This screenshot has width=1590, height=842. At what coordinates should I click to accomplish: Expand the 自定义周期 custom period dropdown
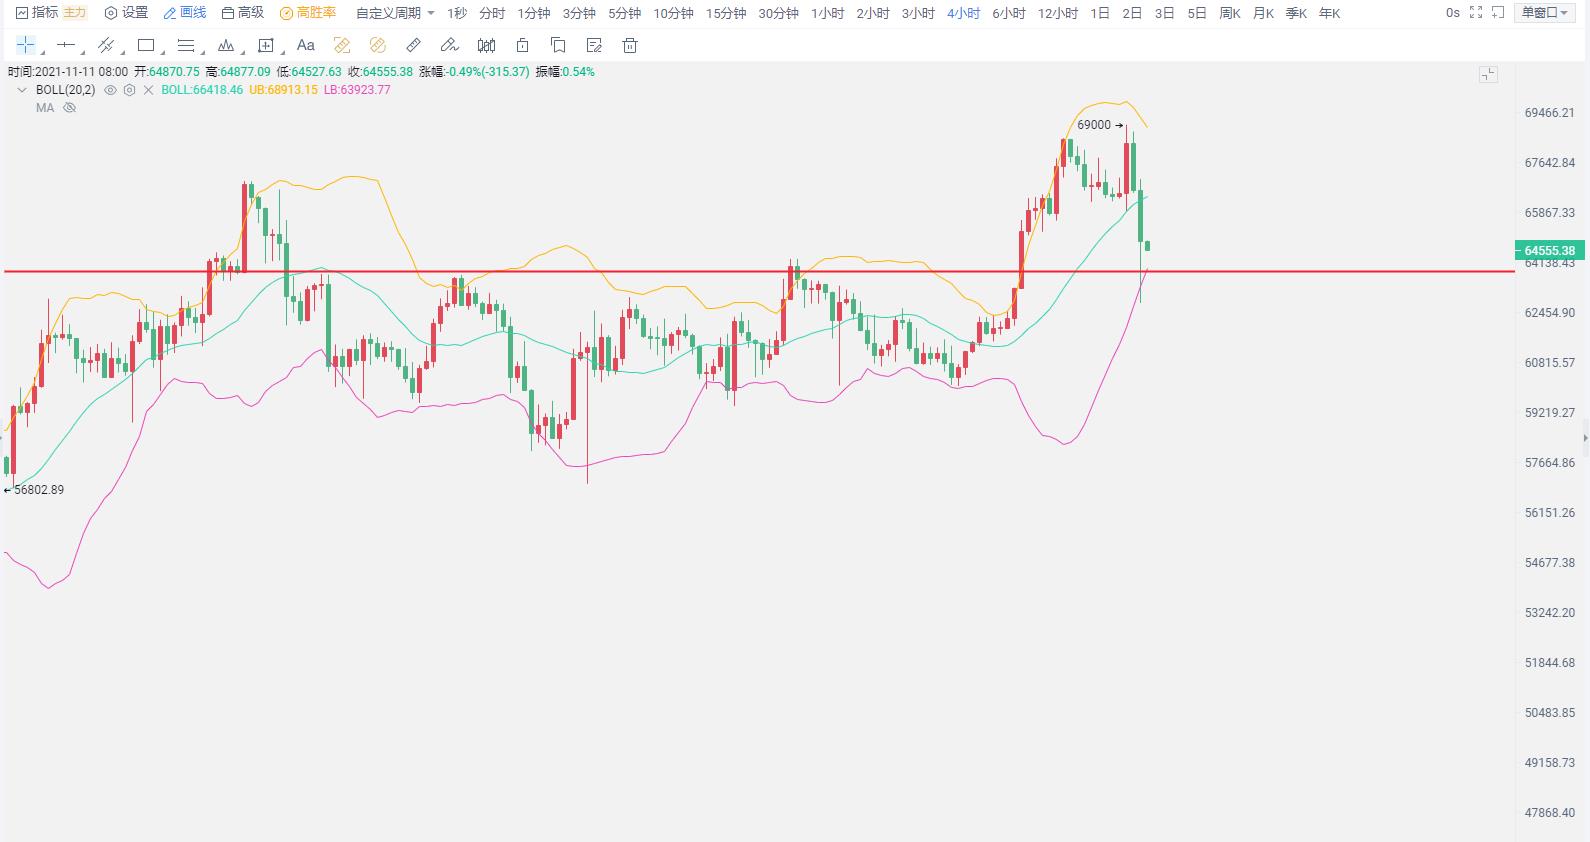pyautogui.click(x=395, y=13)
